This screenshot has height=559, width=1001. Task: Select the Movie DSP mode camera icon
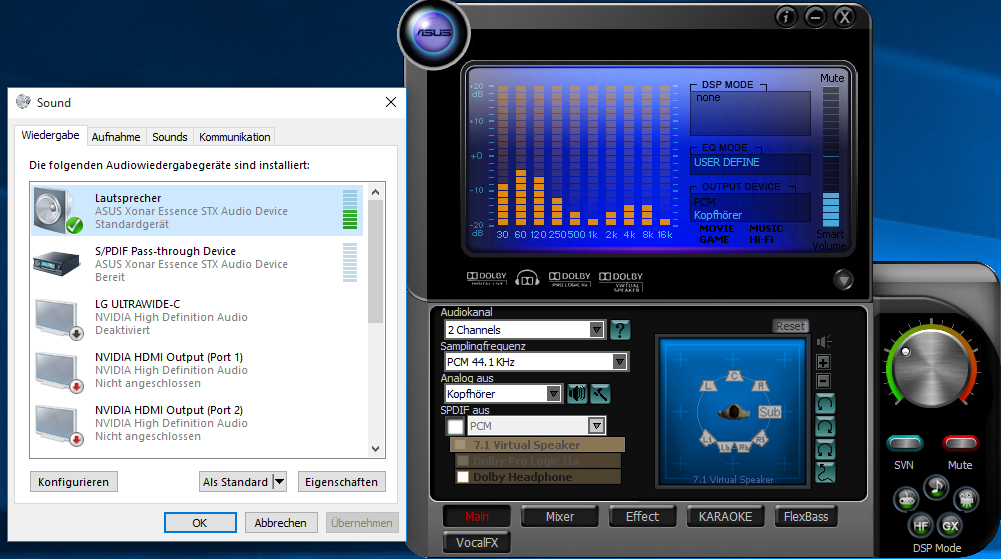pos(966,499)
